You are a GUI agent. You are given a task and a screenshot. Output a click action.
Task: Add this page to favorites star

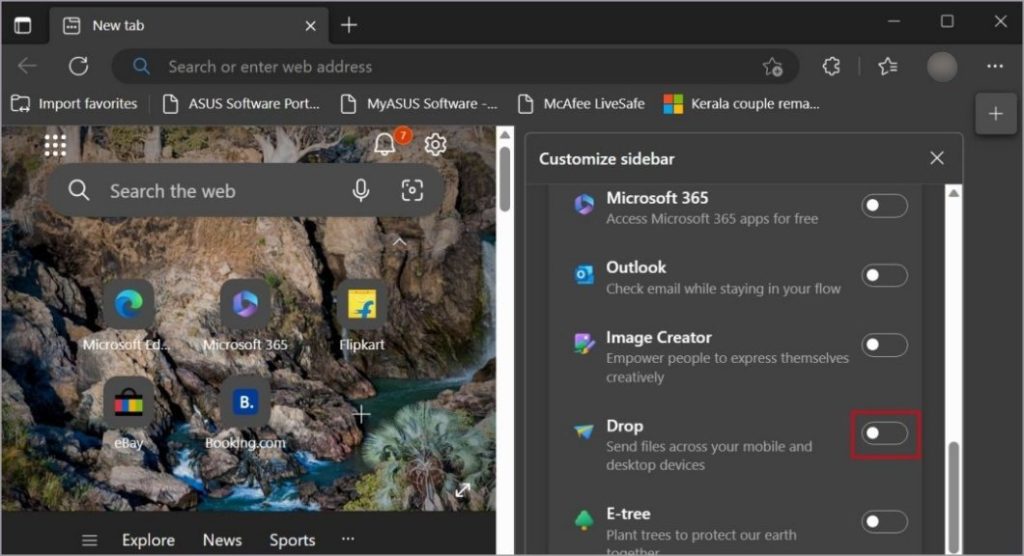pos(773,67)
